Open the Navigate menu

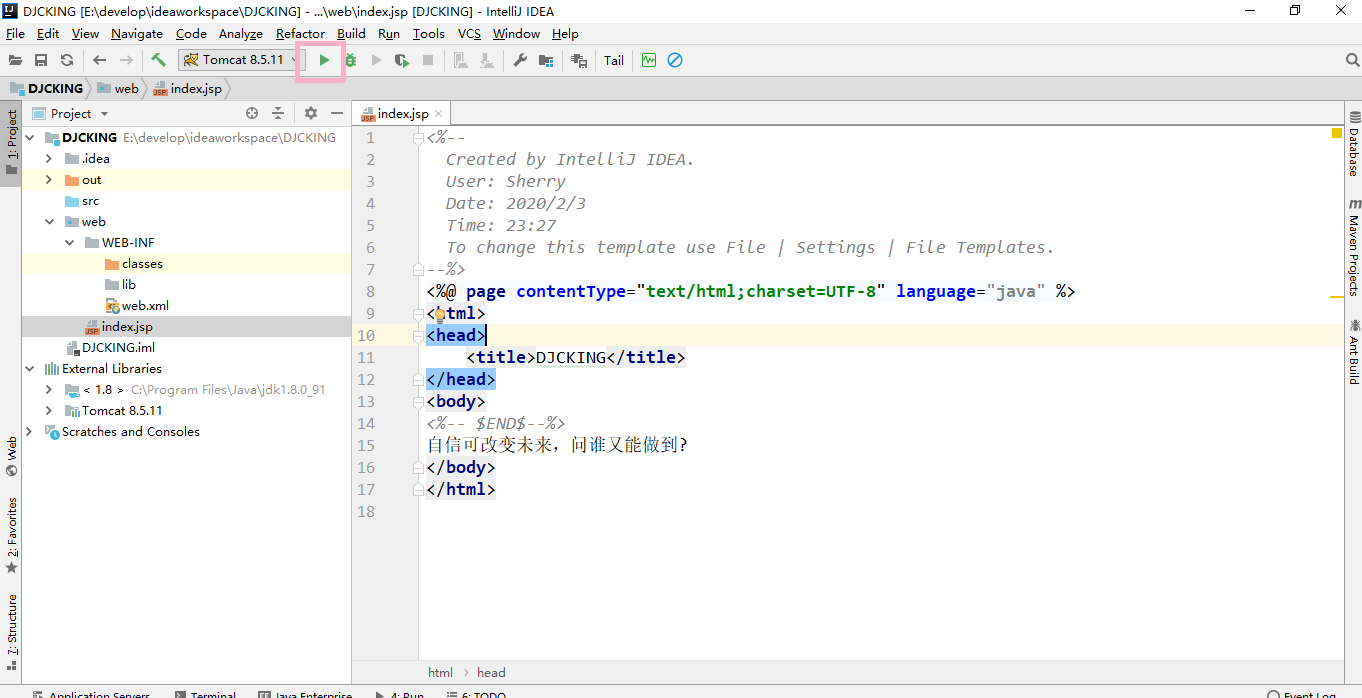click(137, 33)
